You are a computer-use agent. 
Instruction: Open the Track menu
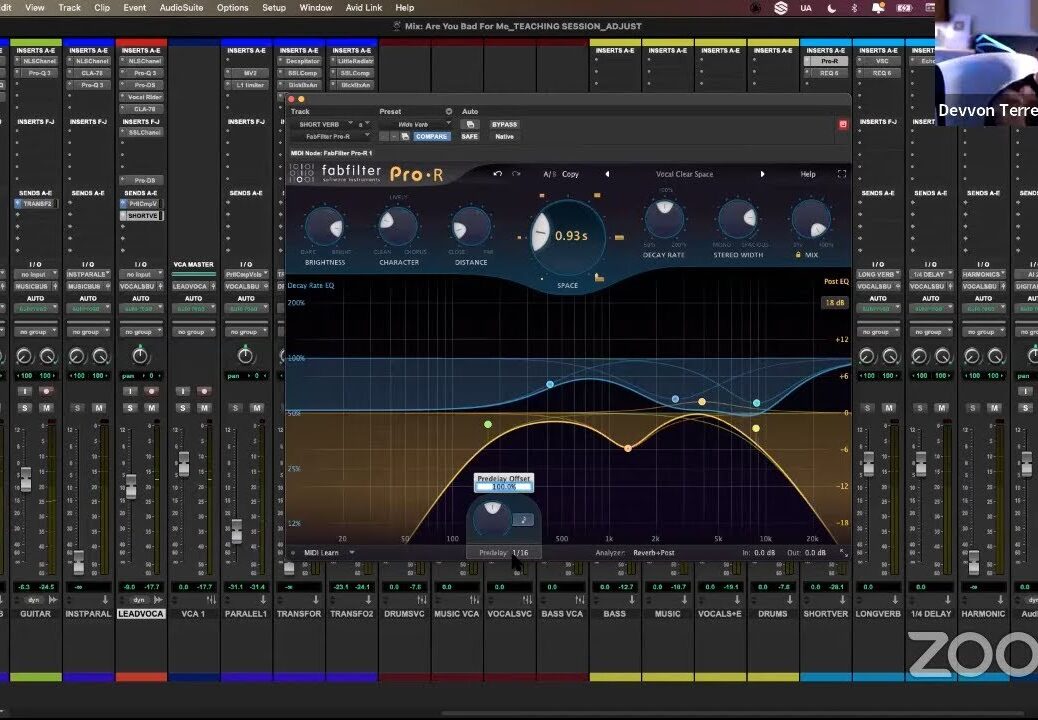tap(70, 8)
